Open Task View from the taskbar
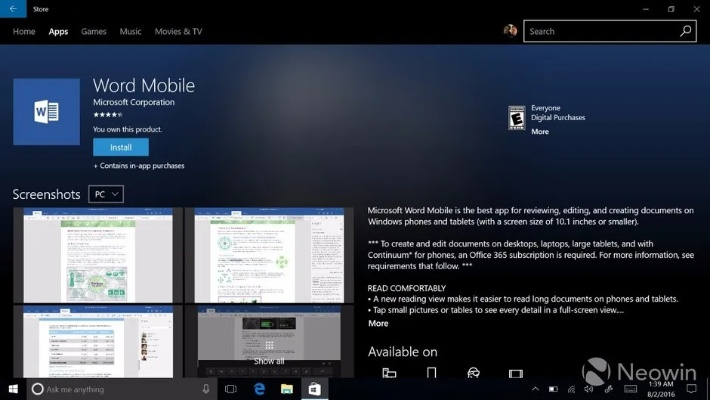Image resolution: width=710 pixels, height=400 pixels. click(230, 388)
